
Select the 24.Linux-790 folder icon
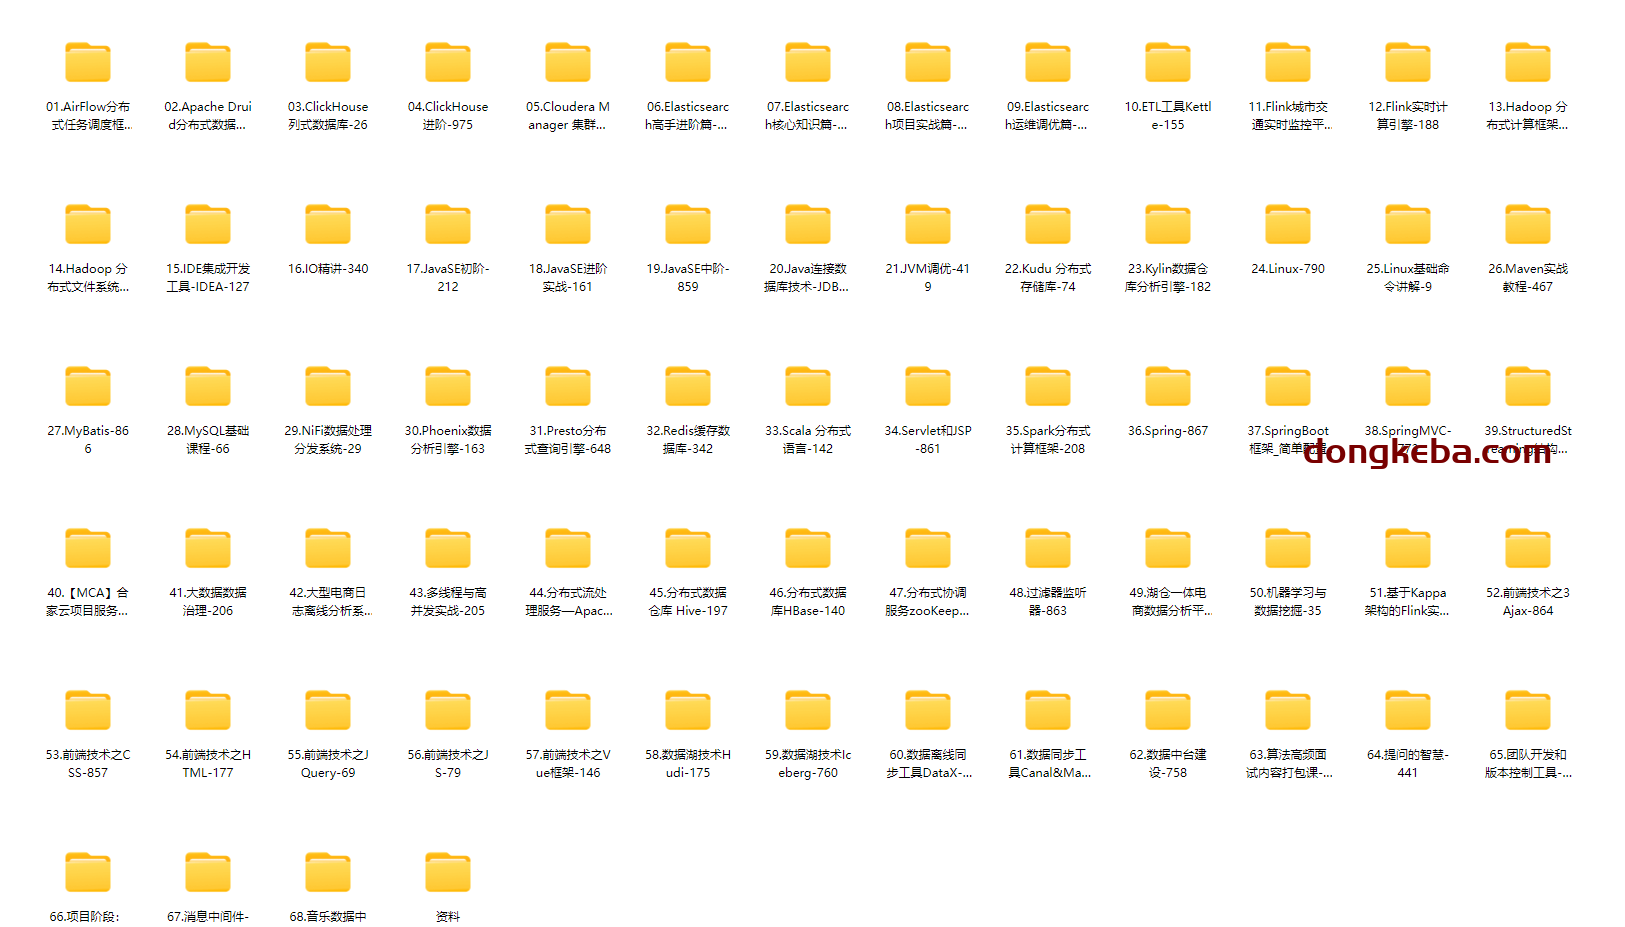[x=1288, y=224]
